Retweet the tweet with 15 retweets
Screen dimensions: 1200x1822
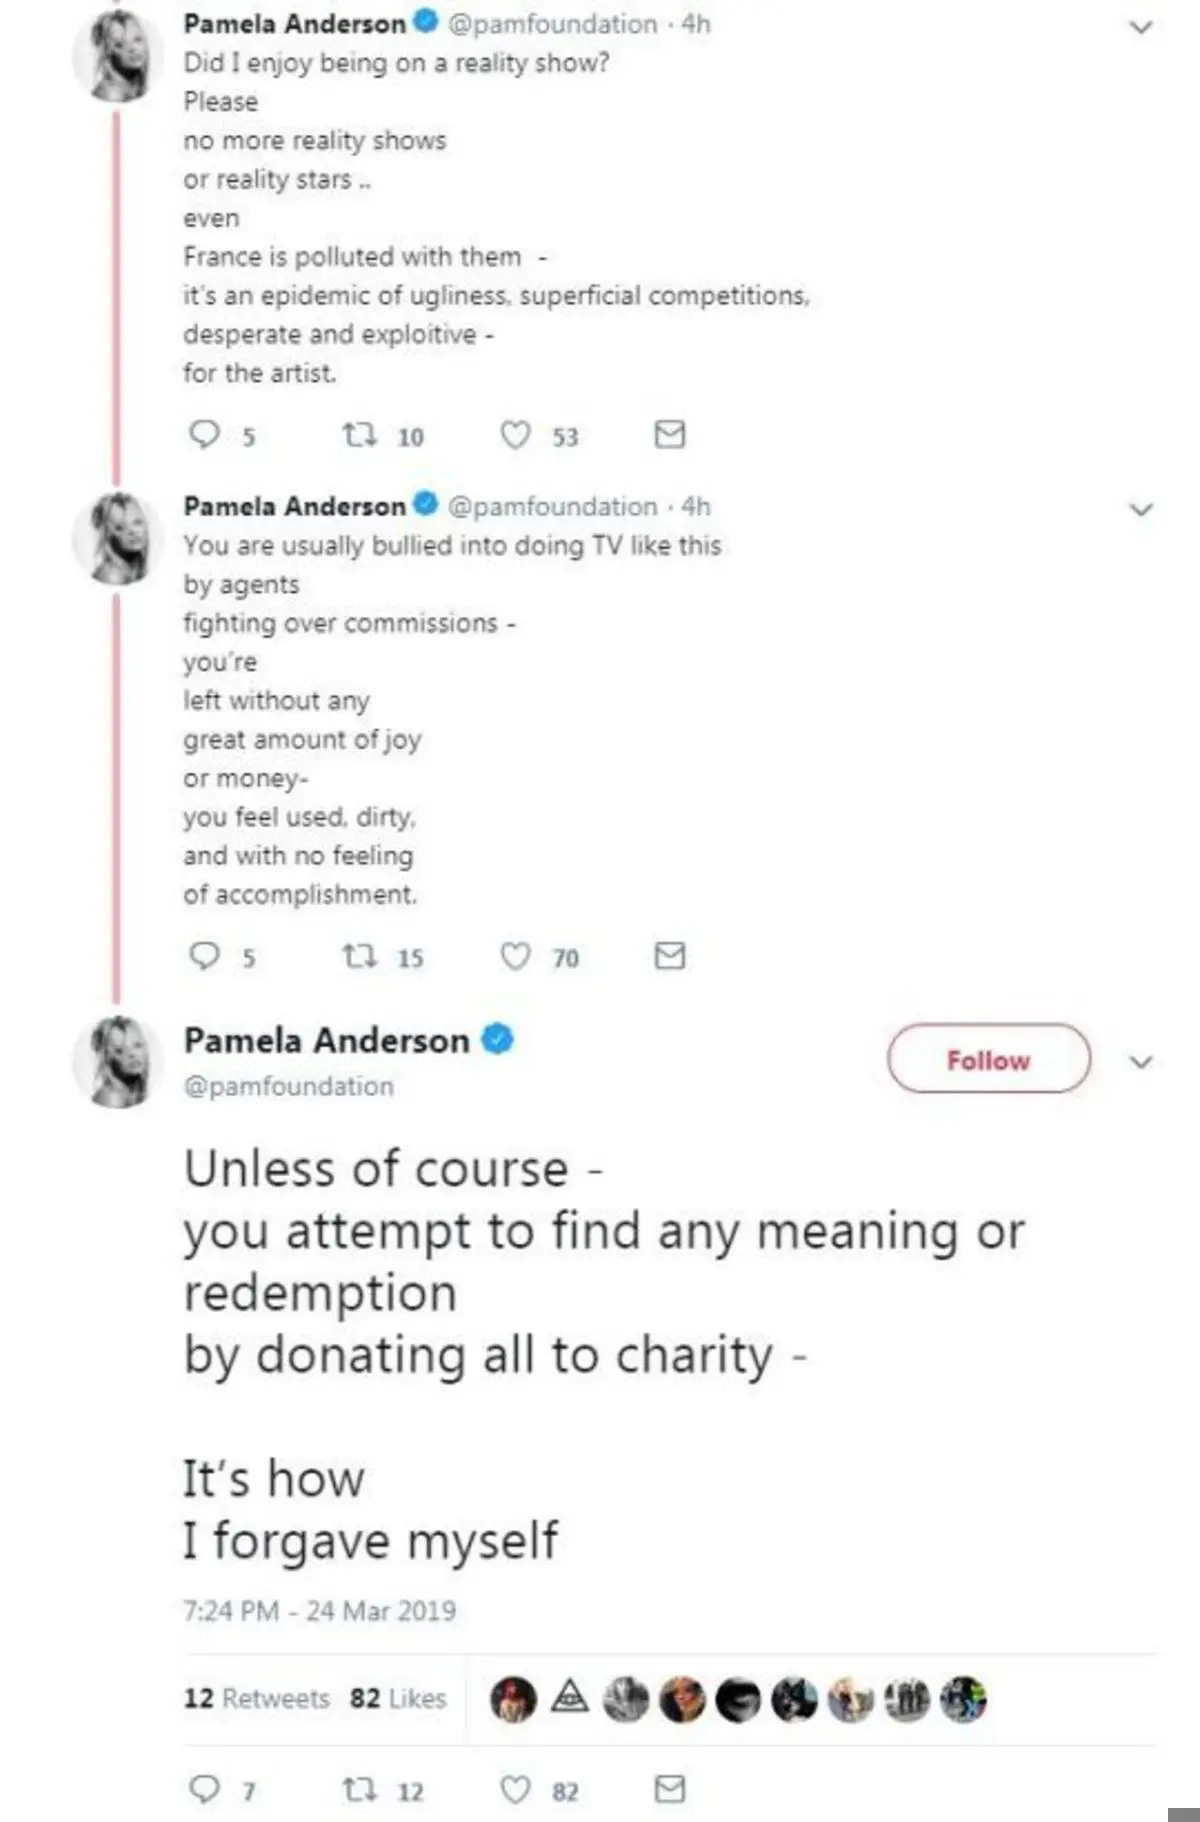click(359, 957)
